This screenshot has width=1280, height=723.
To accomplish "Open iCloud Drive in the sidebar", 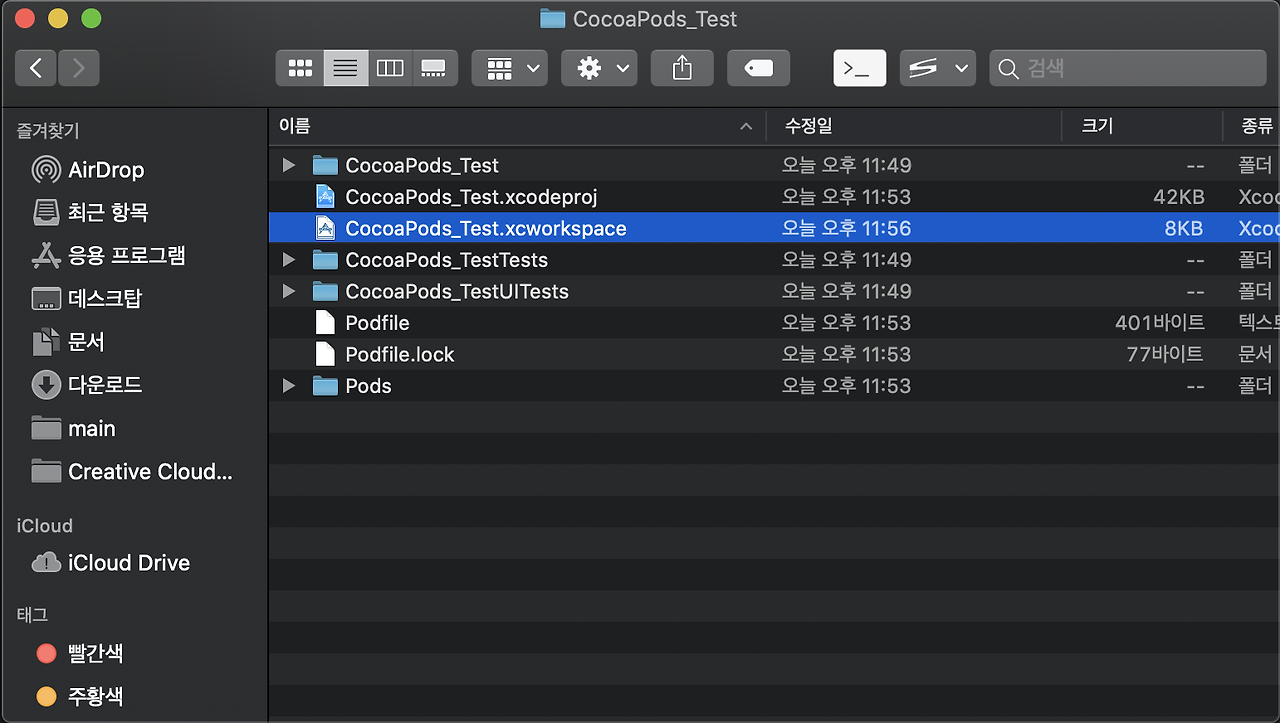I will pos(110,563).
